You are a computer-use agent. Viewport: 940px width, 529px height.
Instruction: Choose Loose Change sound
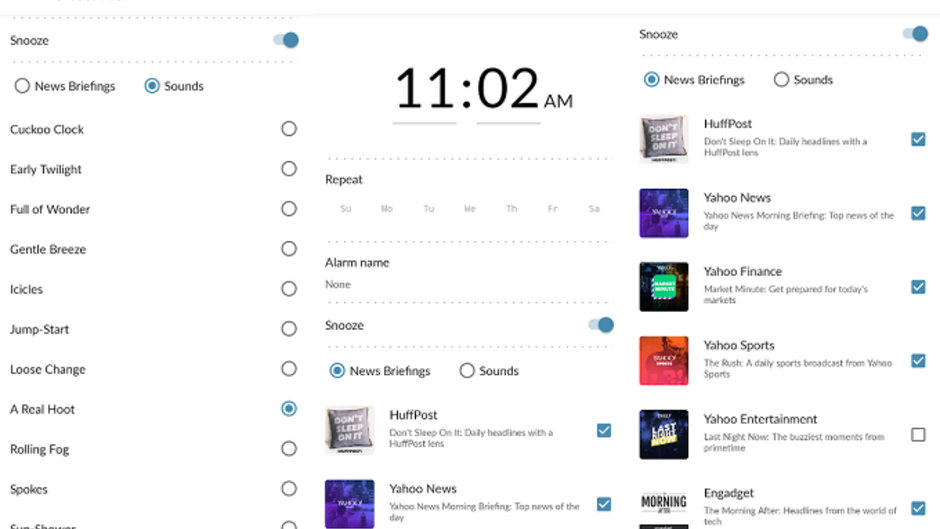(x=289, y=369)
